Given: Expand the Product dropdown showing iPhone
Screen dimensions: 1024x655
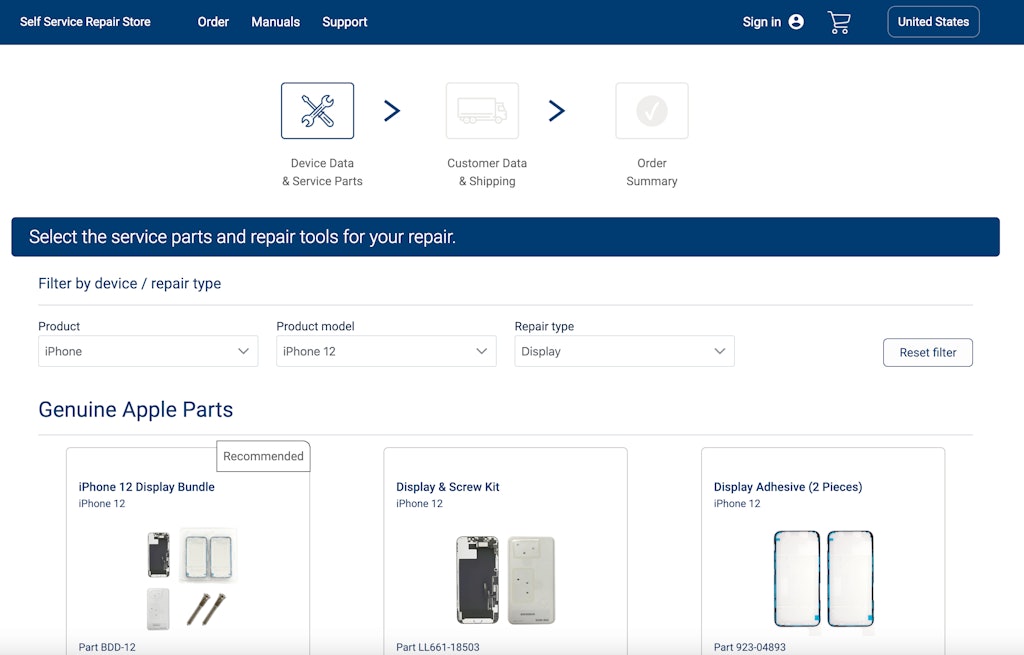Looking at the screenshot, I should (x=147, y=351).
